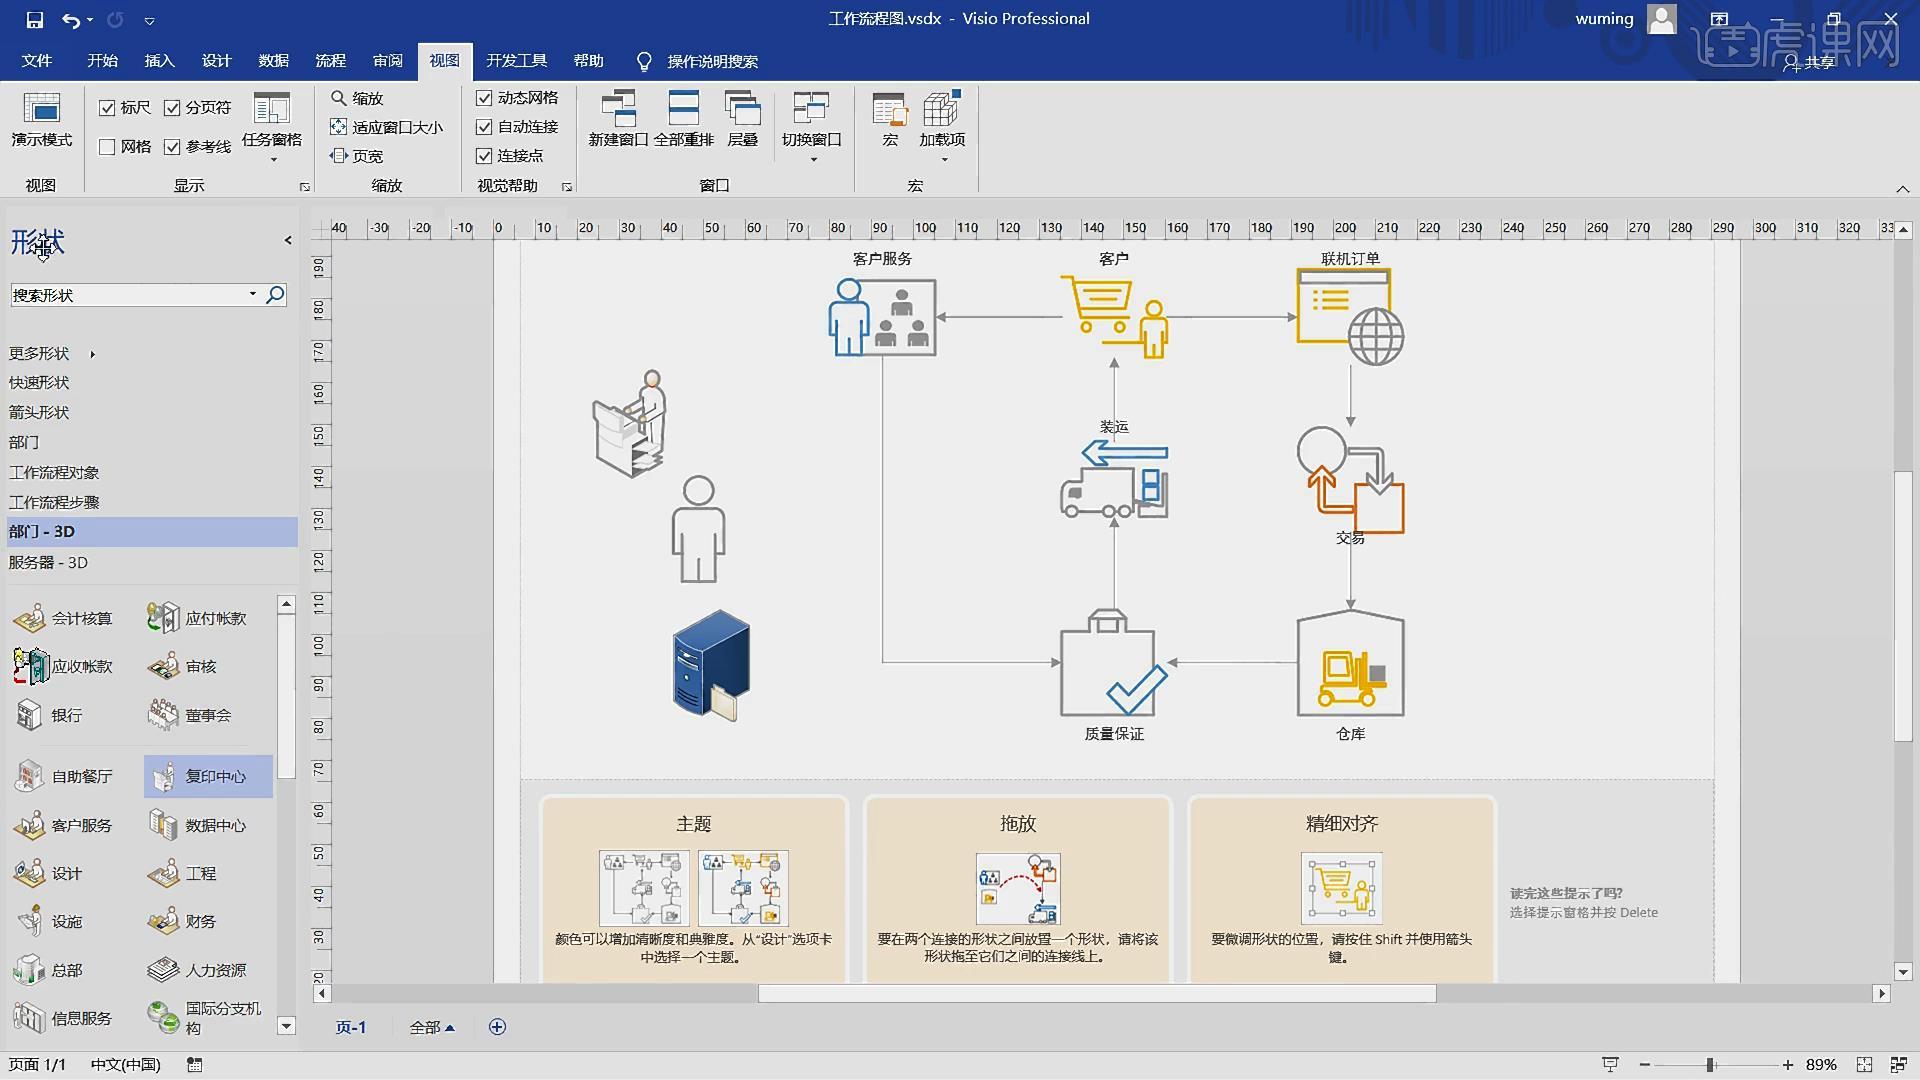Select Servers - 3D (服务器 - 3D) stencil

pyautogui.click(x=48, y=563)
